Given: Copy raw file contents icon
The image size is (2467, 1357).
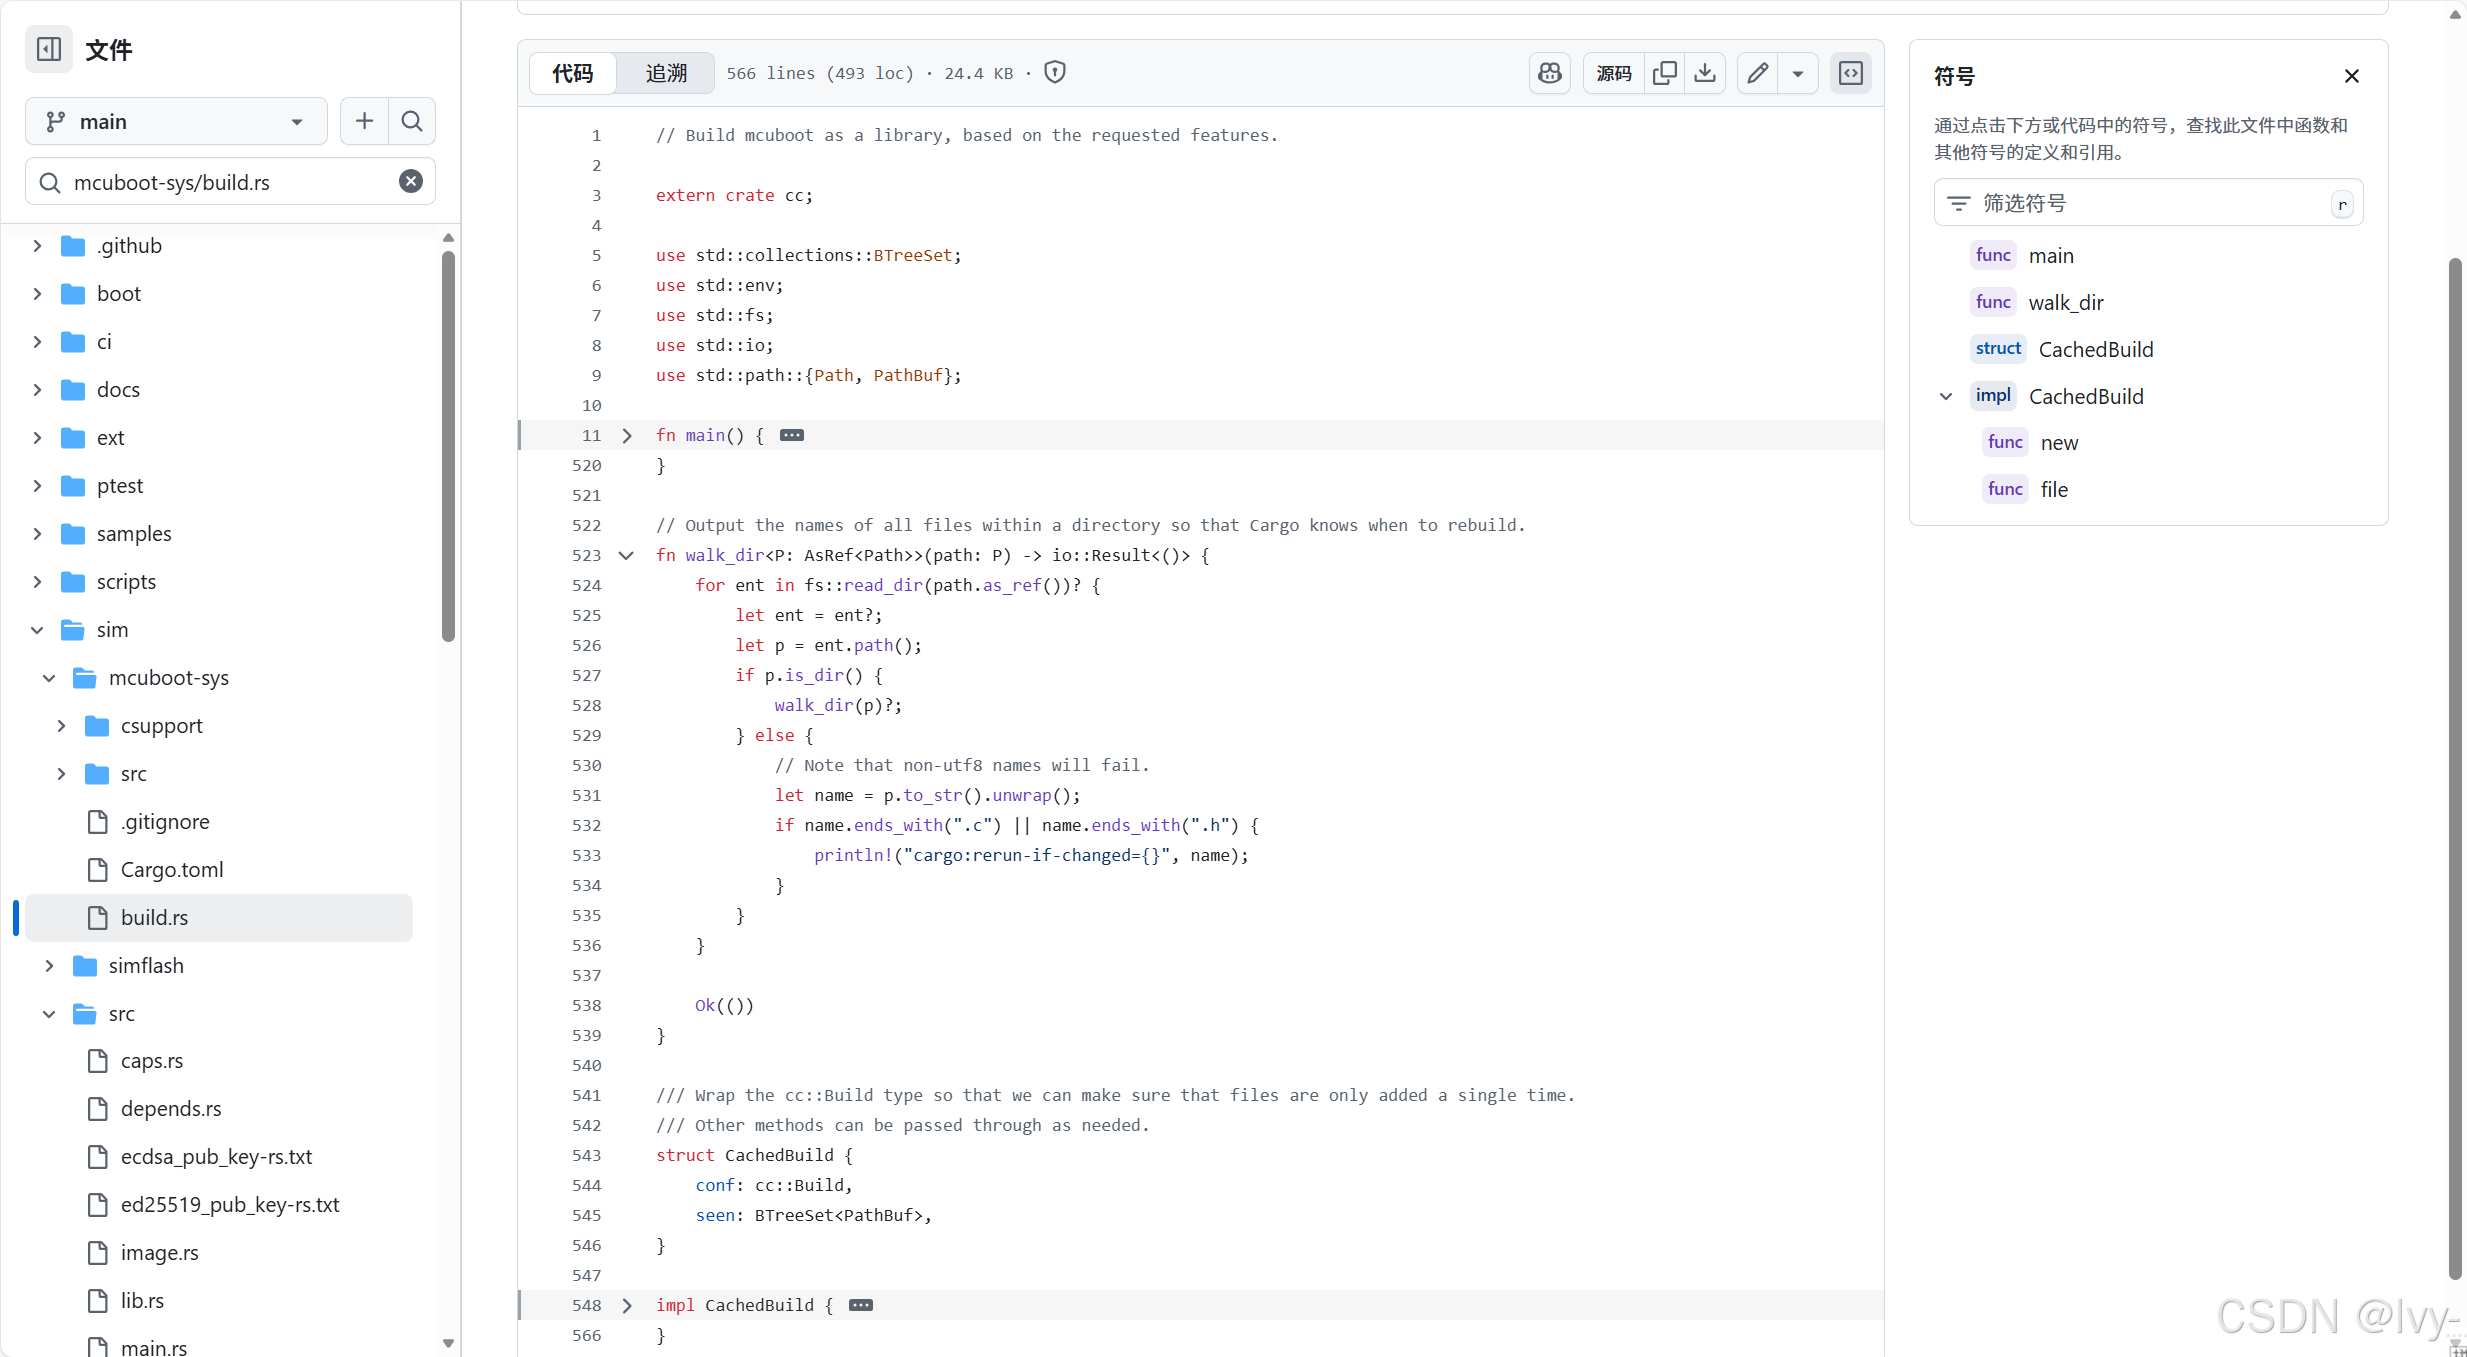Looking at the screenshot, I should point(1665,73).
